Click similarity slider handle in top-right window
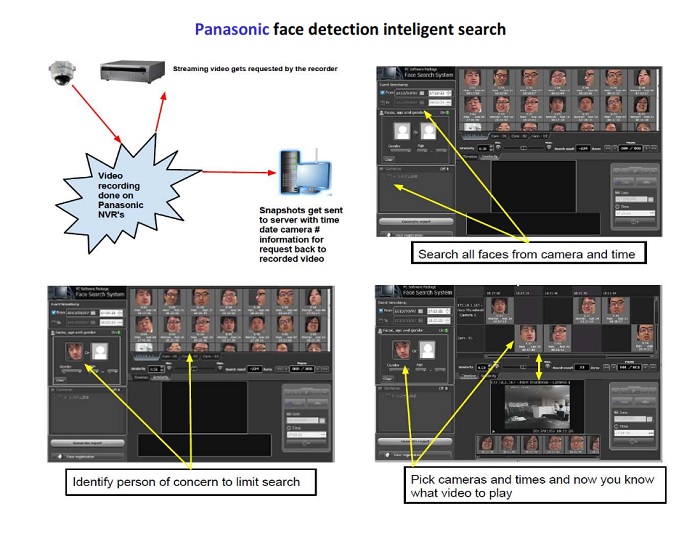This screenshot has height=541, width=700. coord(523,148)
